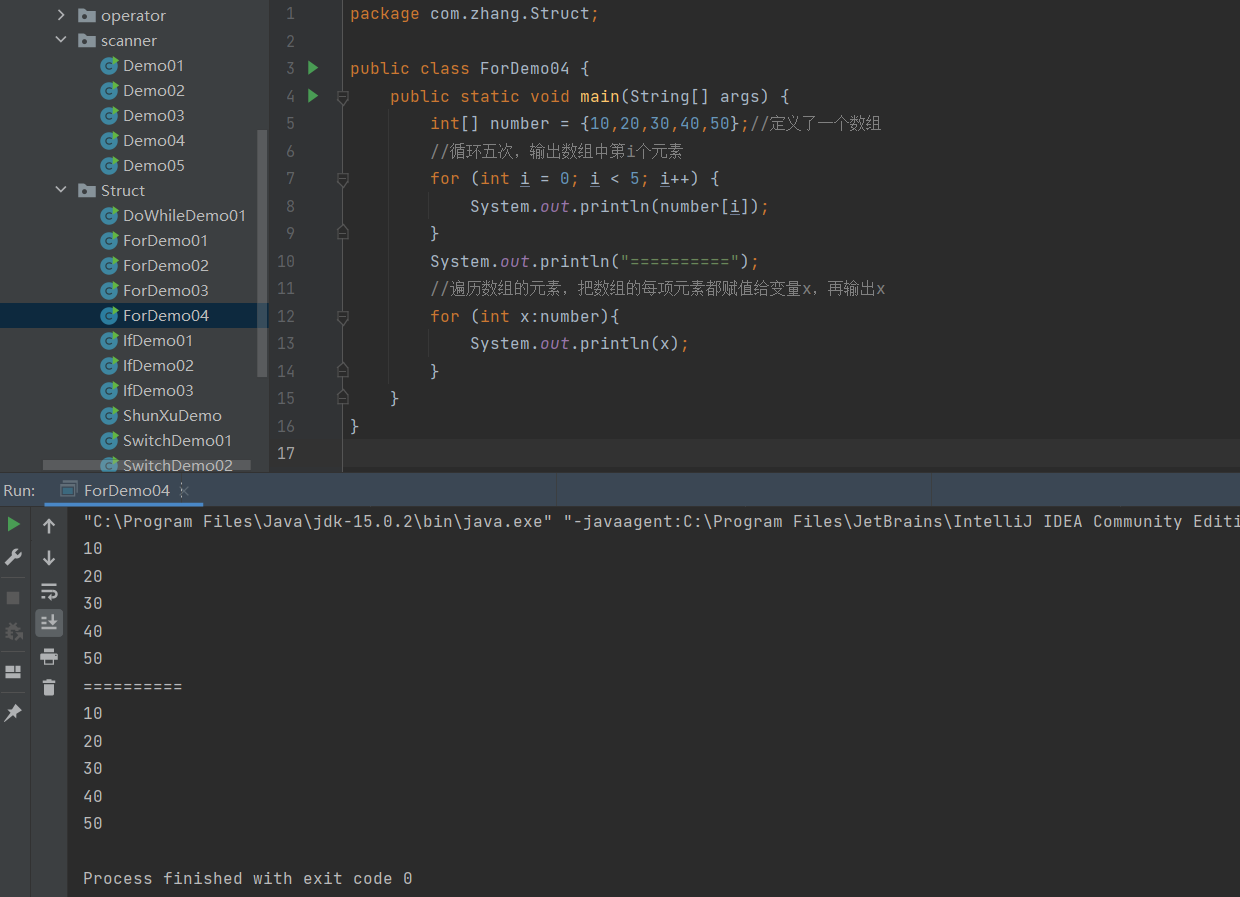
Task: Click line number 17 in the gutter
Action: (x=286, y=454)
